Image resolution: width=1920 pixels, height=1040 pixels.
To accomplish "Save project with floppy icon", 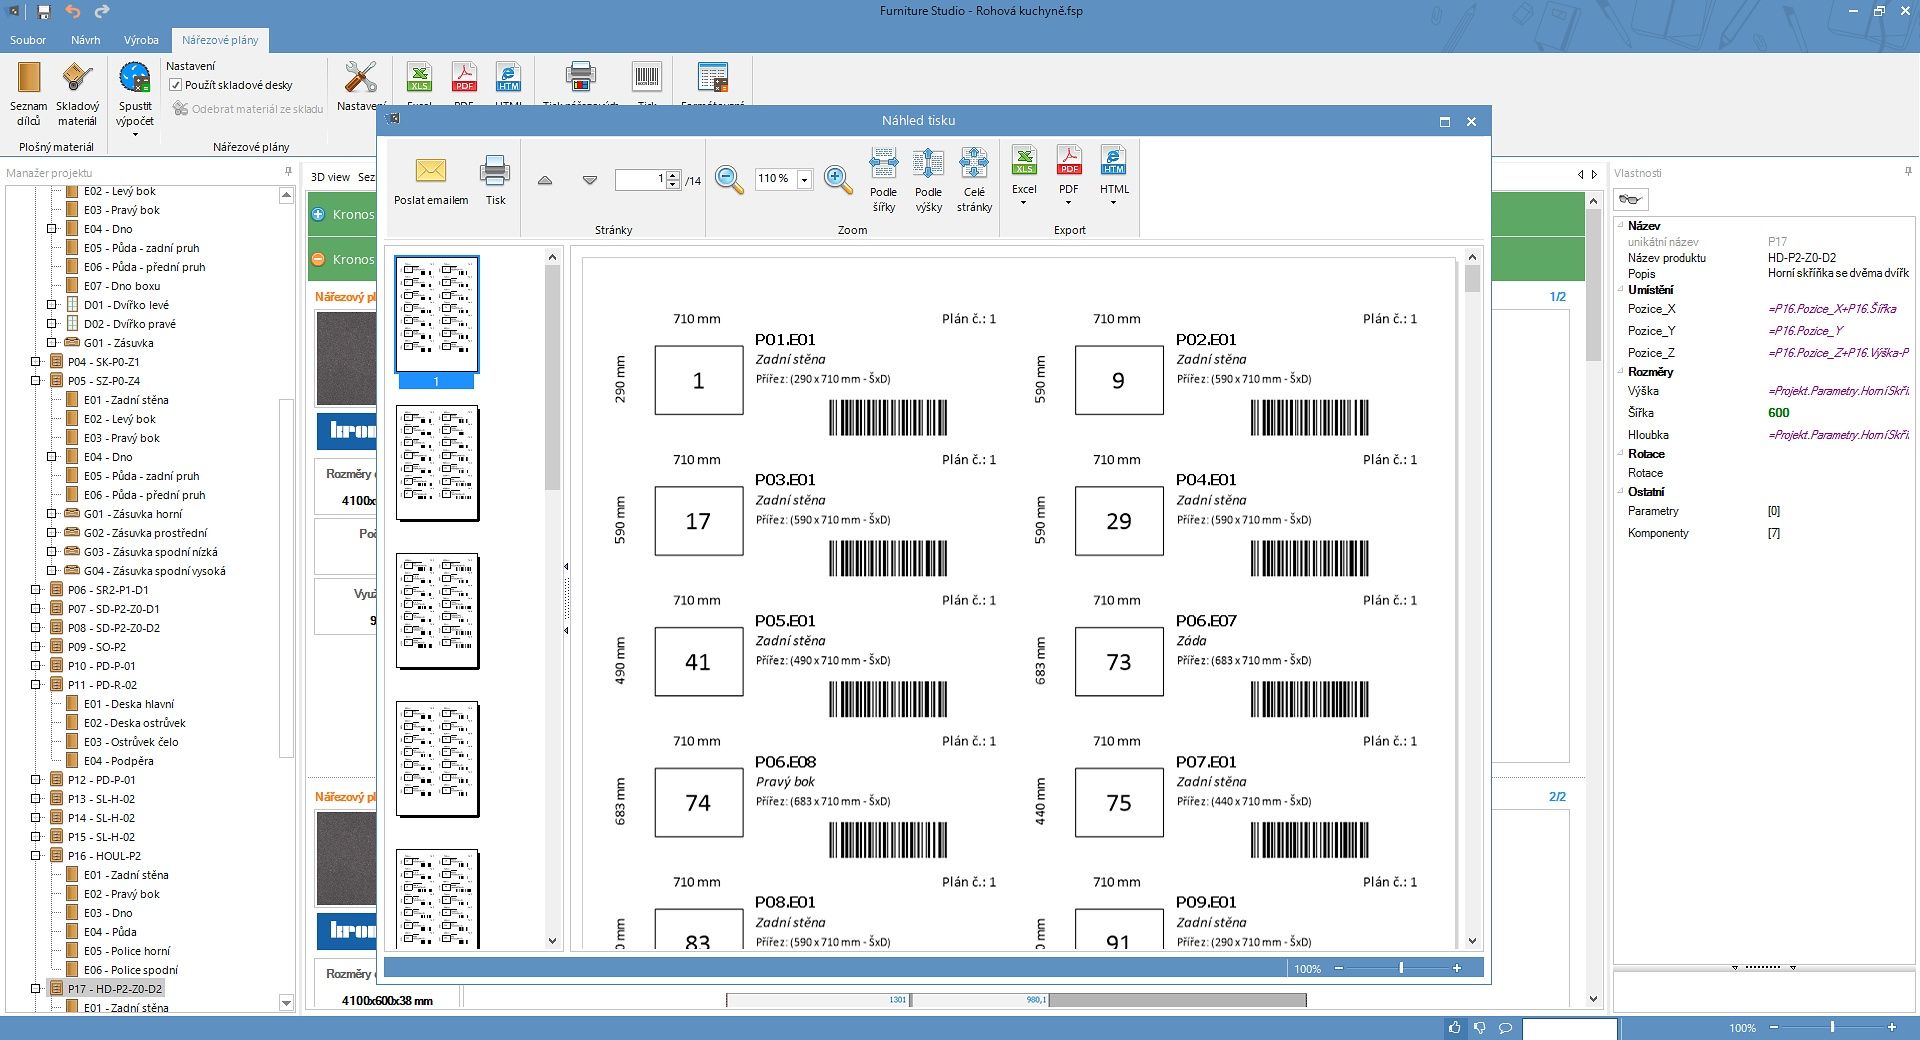I will click(44, 12).
